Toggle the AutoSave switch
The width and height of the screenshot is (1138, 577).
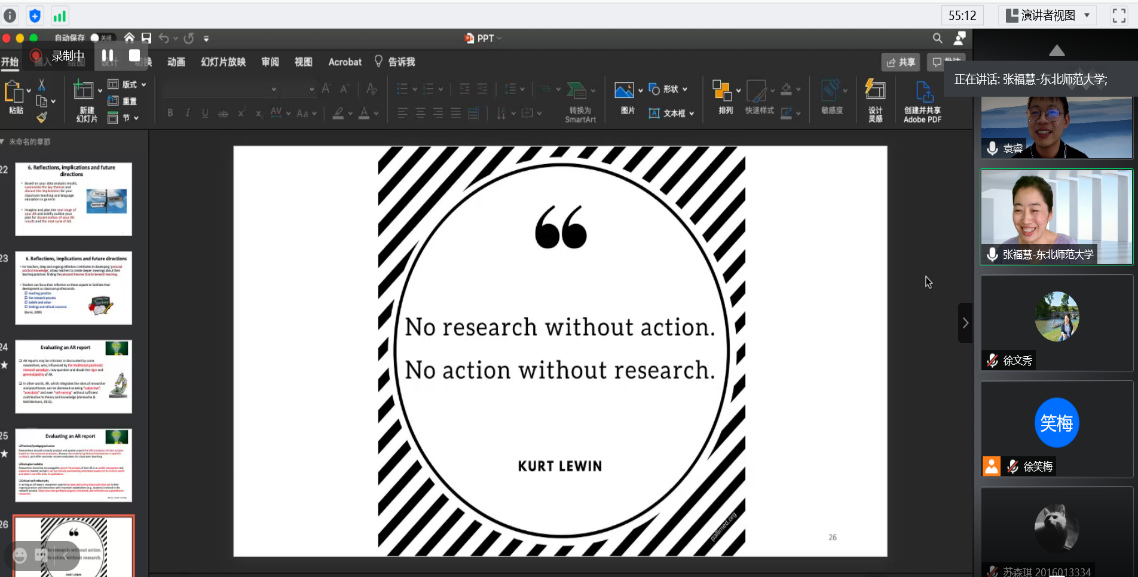(102, 38)
